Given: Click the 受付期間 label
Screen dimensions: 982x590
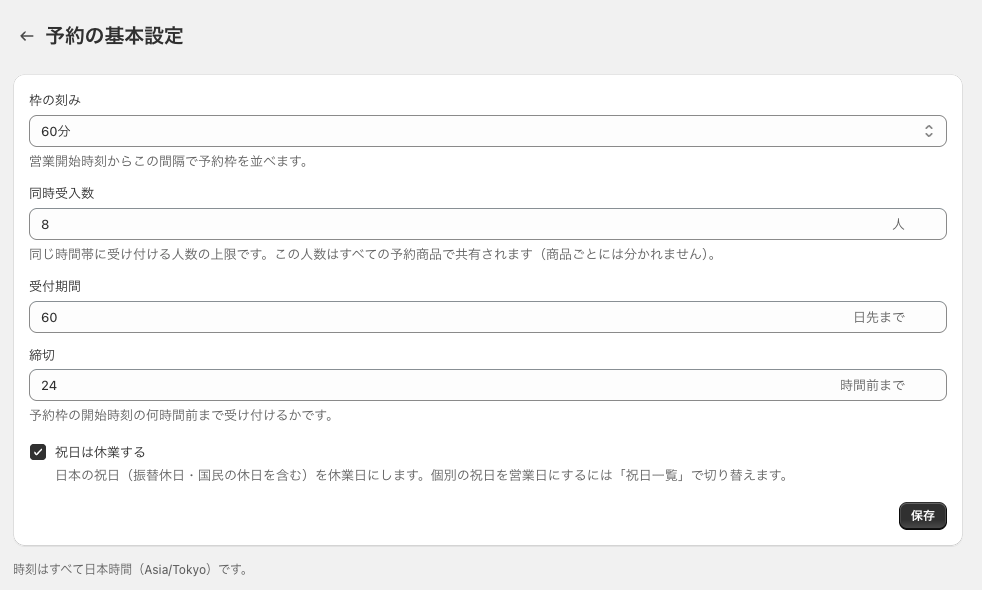Looking at the screenshot, I should point(55,286).
